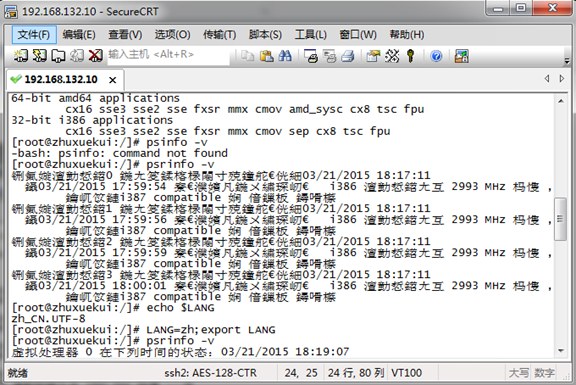Viewport: 576px width, 385px height.
Task: Open the 编辑(E) menu
Action: point(79,35)
